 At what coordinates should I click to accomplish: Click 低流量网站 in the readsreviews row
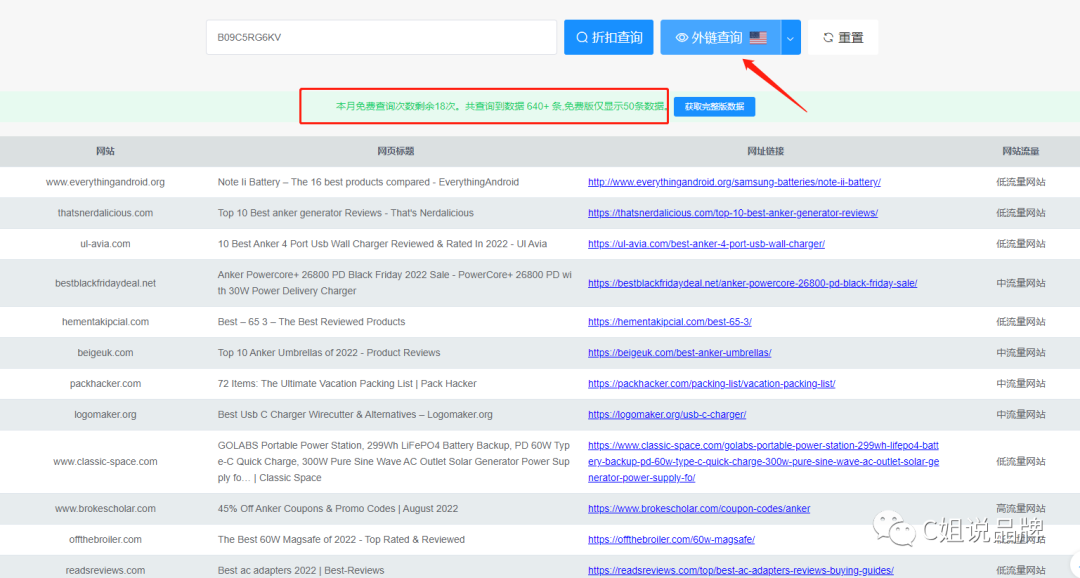(x=1021, y=570)
